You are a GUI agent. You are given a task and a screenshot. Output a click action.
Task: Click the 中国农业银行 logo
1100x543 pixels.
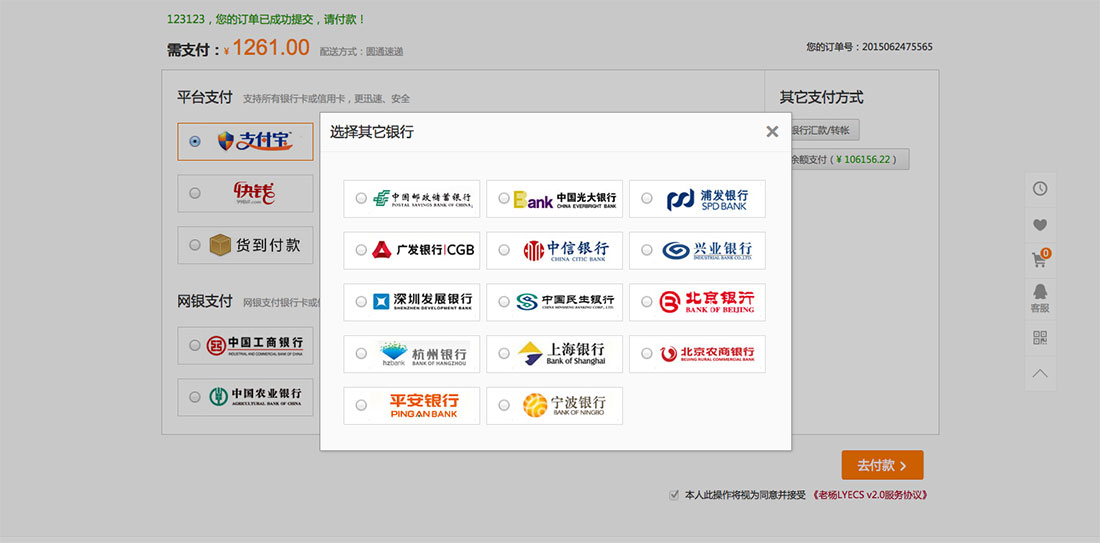(255, 397)
